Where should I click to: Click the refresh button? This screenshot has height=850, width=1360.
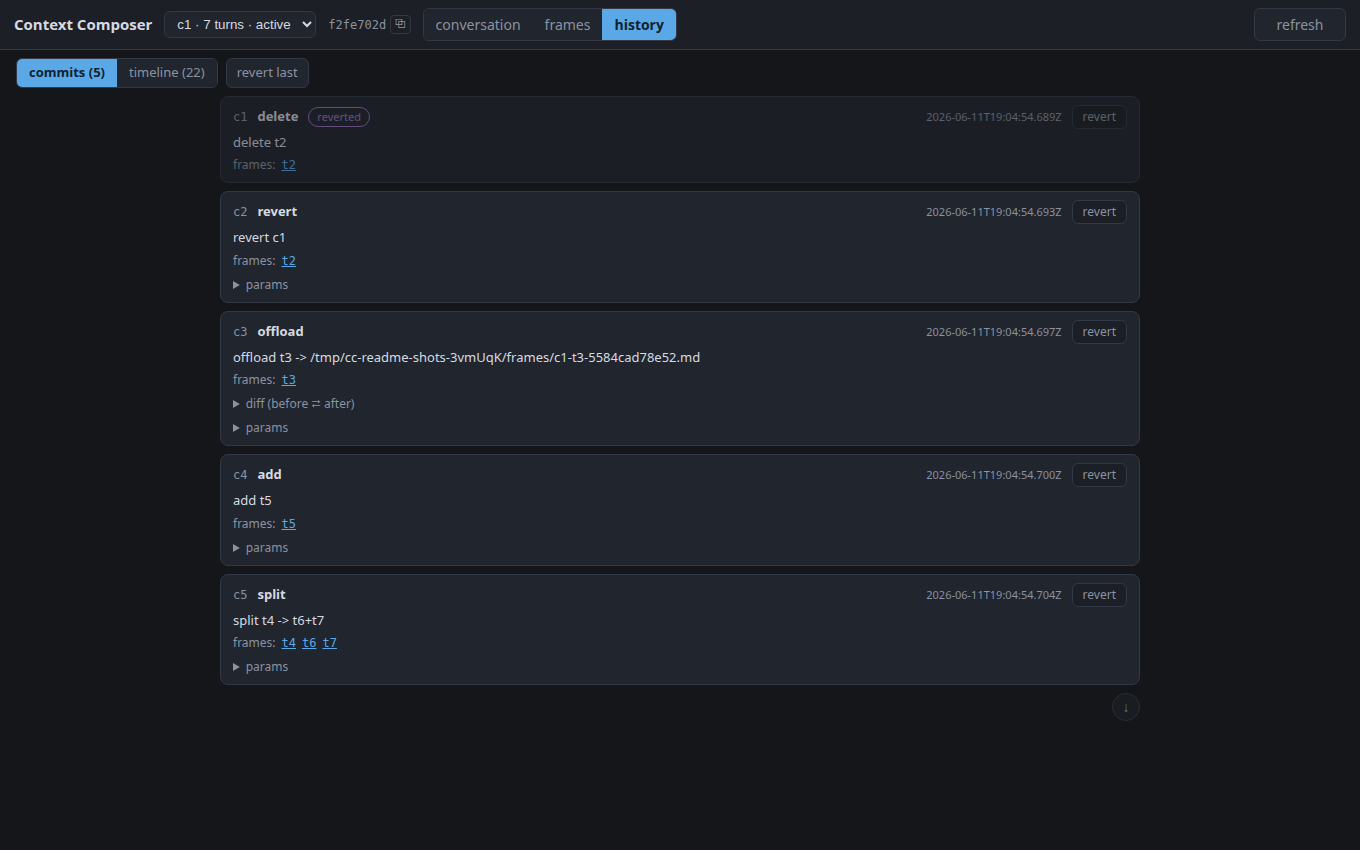click(1300, 25)
